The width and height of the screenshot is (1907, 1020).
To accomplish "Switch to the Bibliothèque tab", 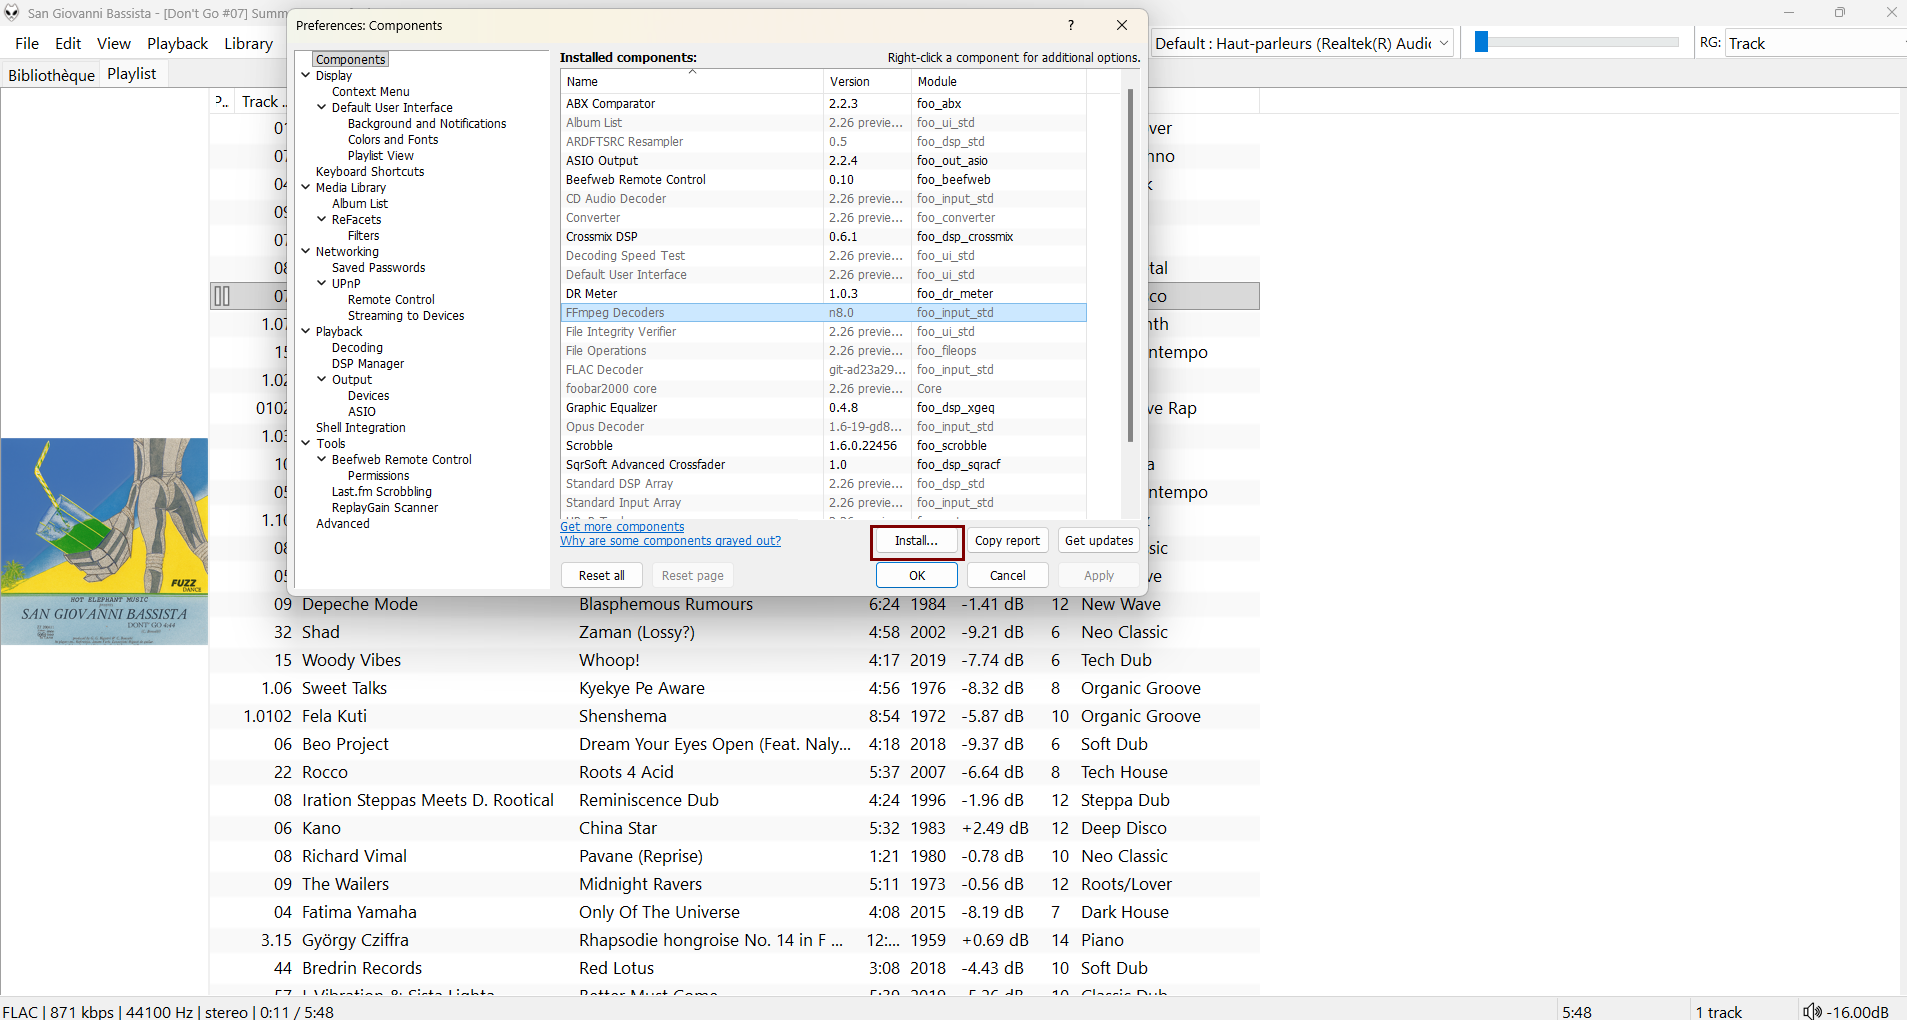I will click(51, 75).
